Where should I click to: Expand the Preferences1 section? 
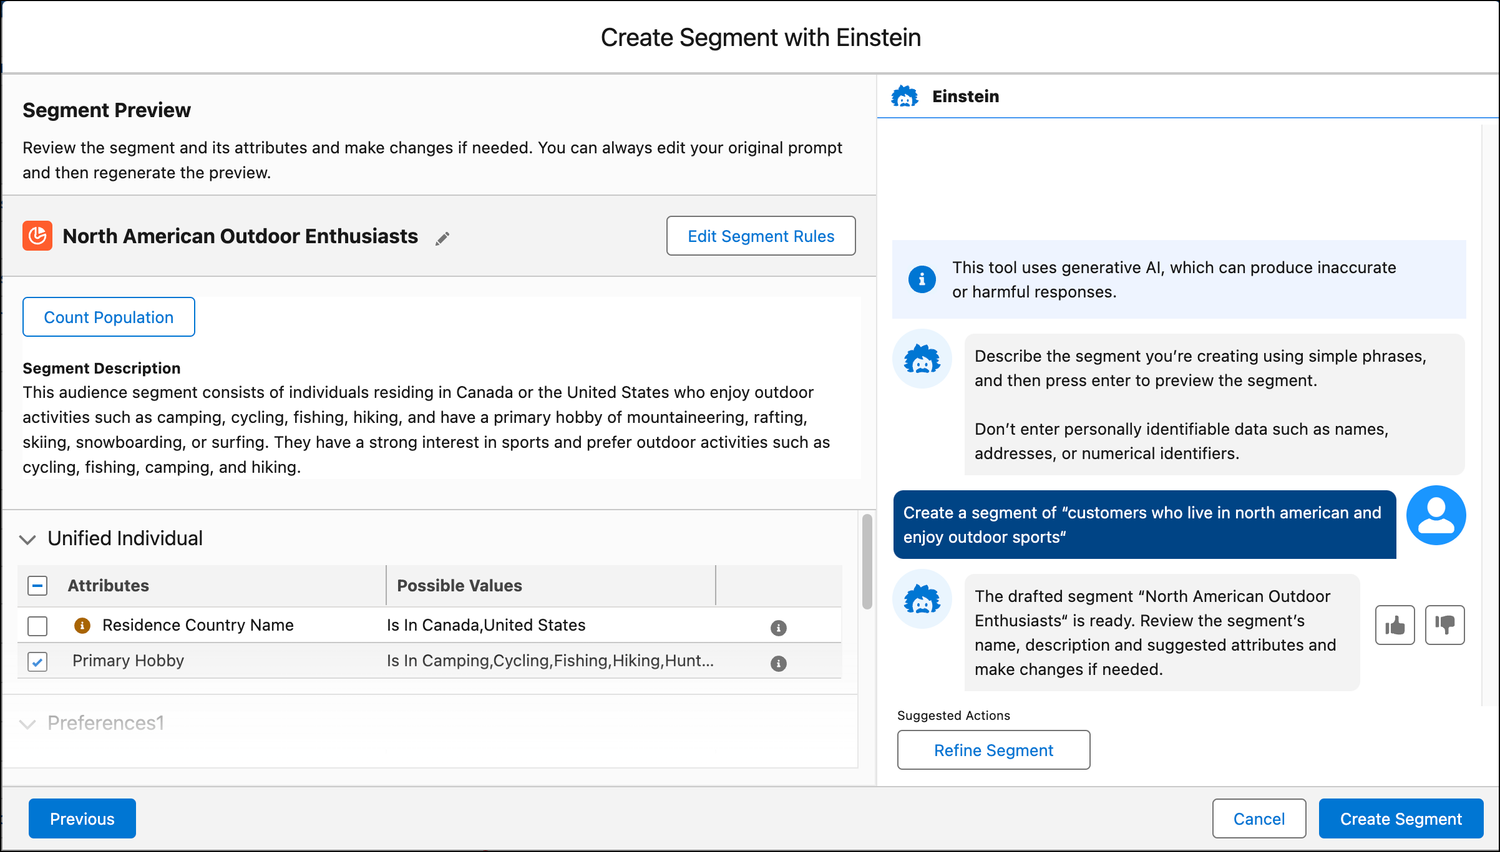click(x=27, y=722)
